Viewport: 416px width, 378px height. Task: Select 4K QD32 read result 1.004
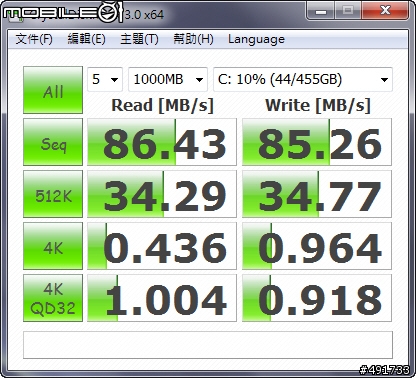click(x=162, y=298)
